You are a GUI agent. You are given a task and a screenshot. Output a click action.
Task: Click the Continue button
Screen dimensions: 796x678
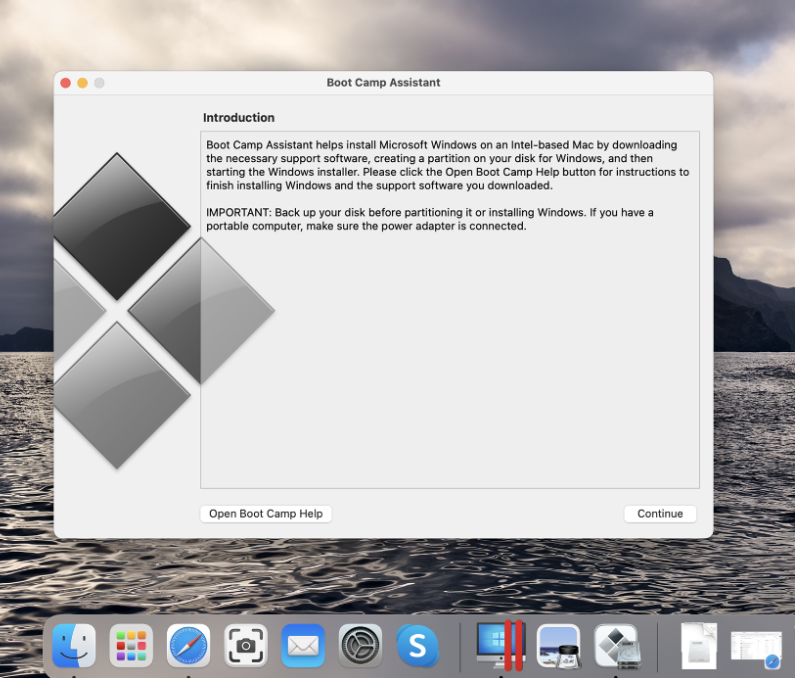tap(660, 514)
